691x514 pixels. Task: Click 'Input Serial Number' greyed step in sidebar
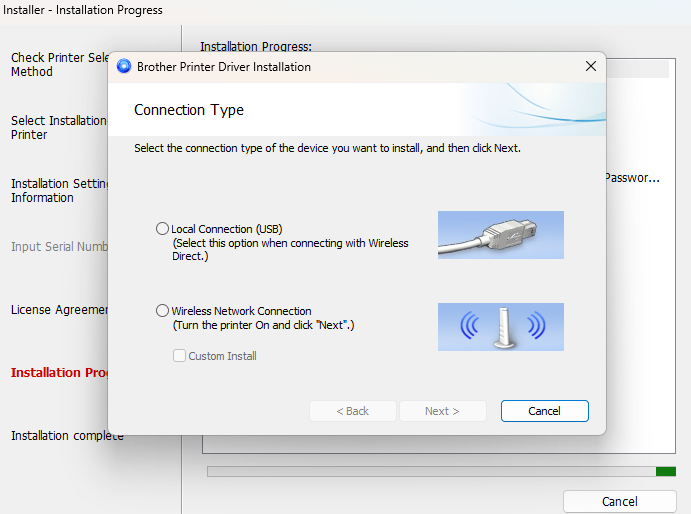[59, 246]
